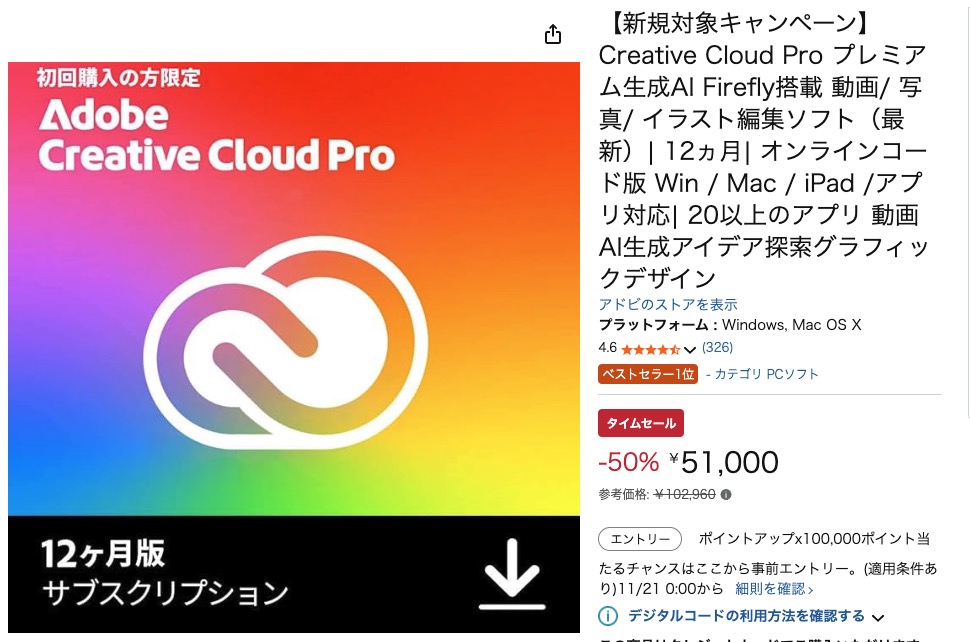Expand デジタルコードの利用方法を確認する chevron
The width and height of the screenshot is (970, 642).
pyautogui.click(x=878, y=617)
